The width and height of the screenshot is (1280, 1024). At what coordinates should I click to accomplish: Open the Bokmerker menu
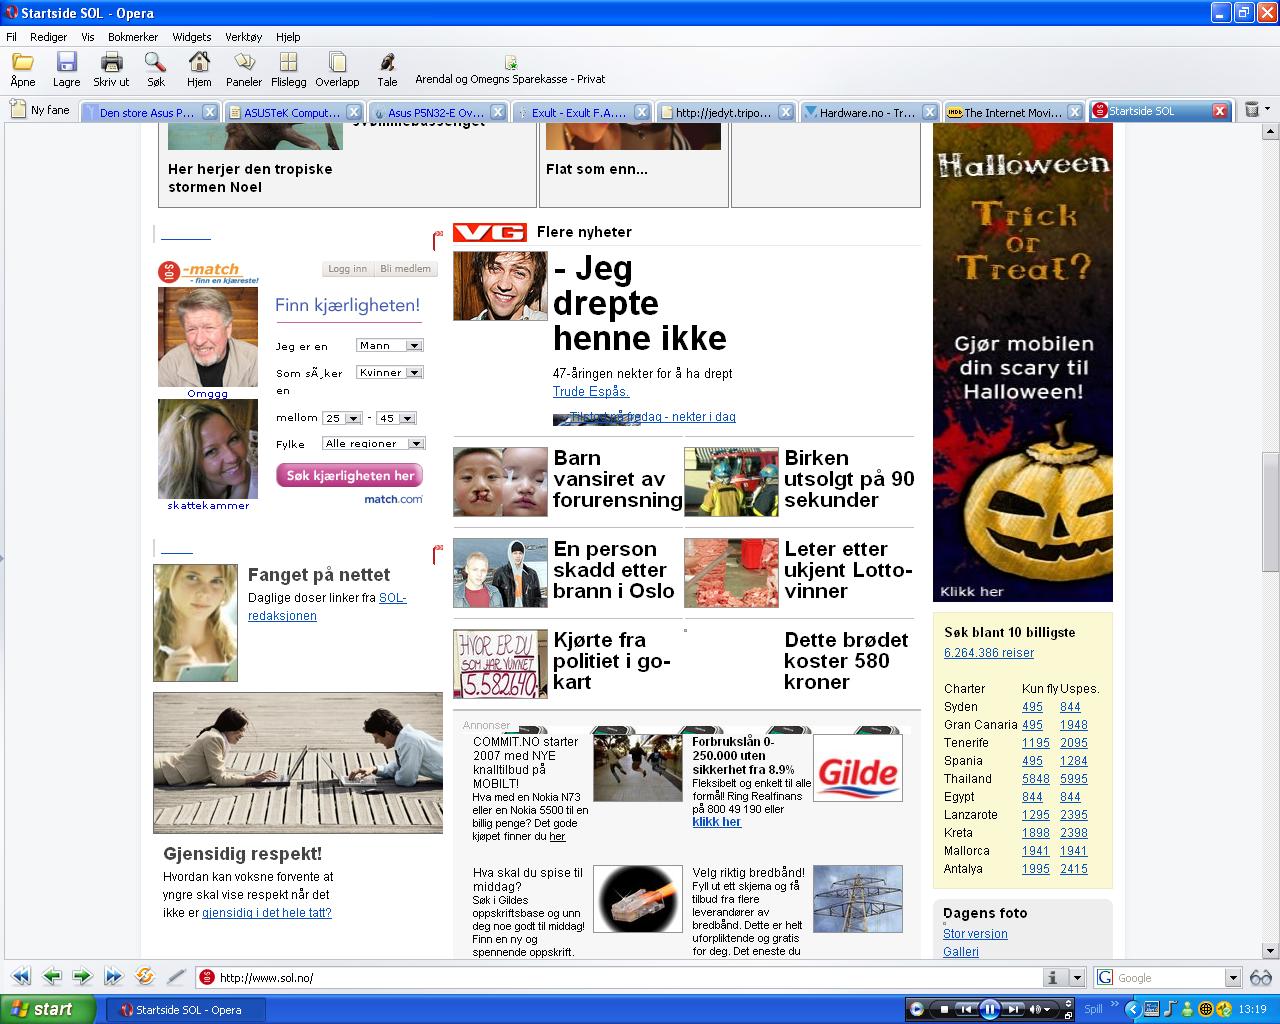point(133,37)
